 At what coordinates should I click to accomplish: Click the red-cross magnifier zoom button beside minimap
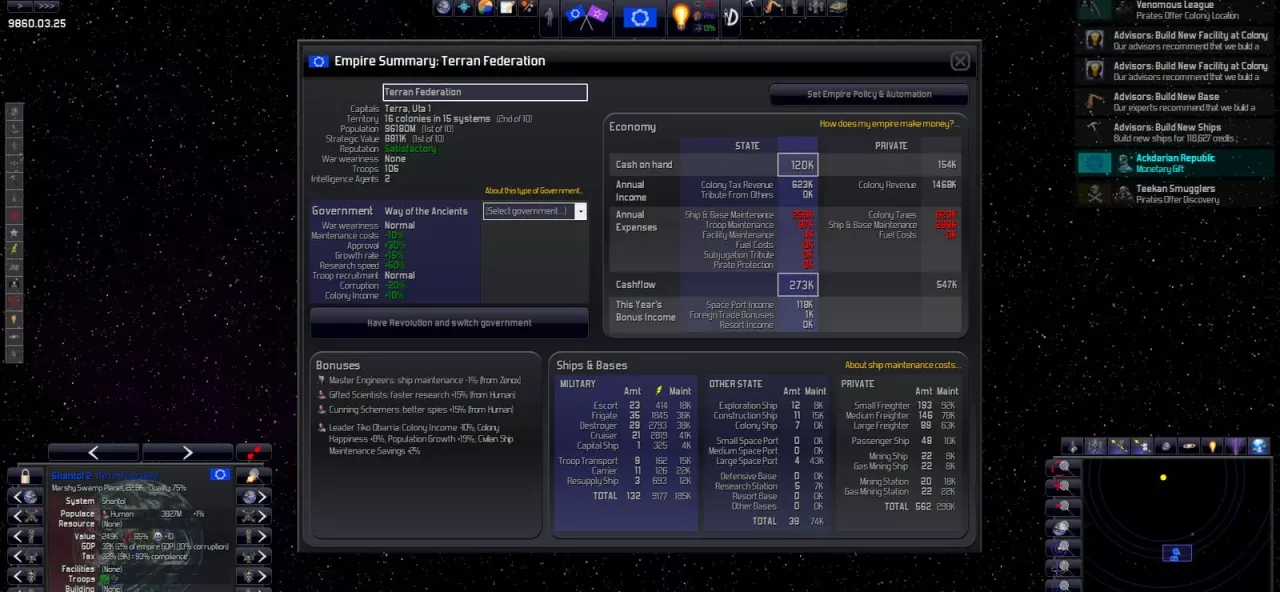tap(1063, 487)
